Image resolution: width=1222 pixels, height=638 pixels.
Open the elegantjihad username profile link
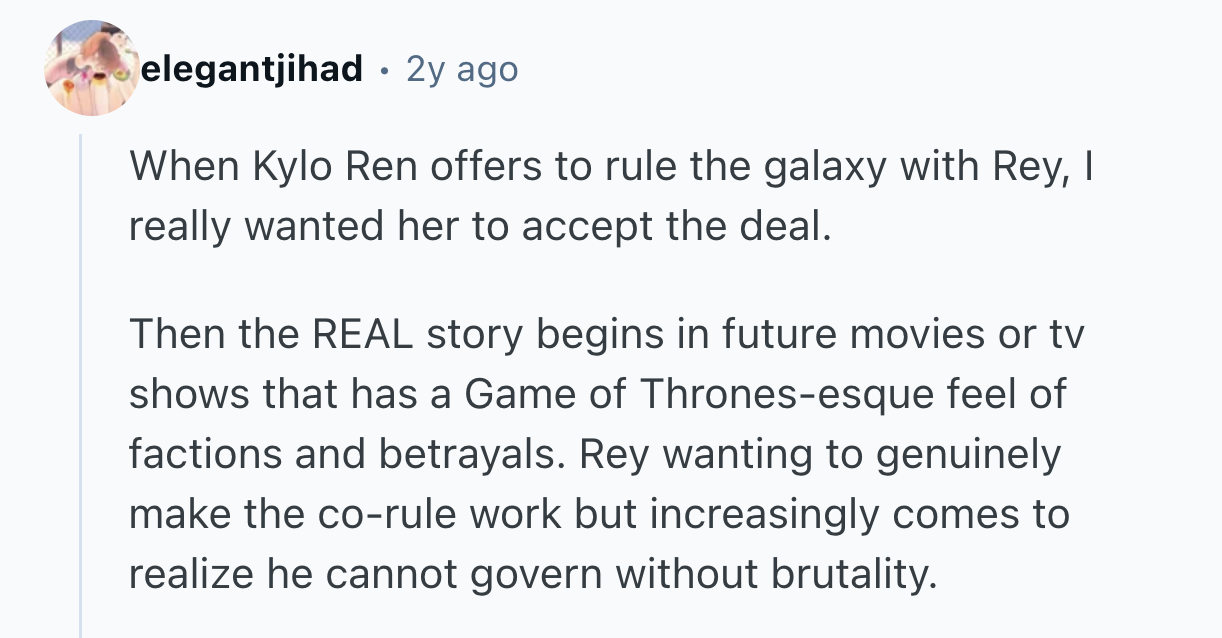point(253,69)
